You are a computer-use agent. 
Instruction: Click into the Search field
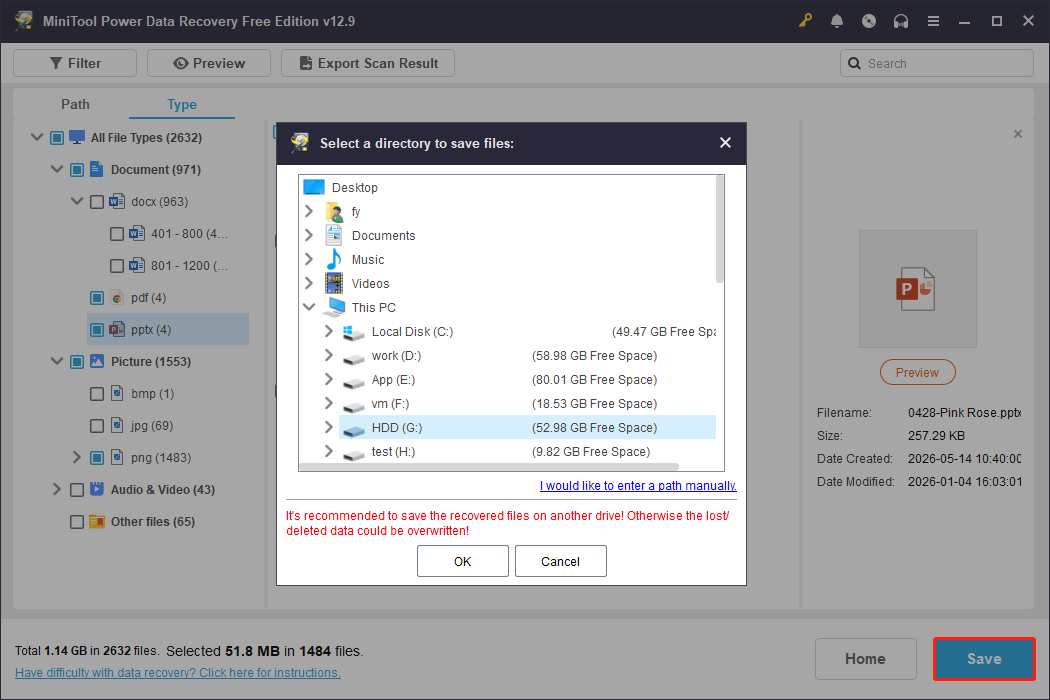click(x=937, y=63)
